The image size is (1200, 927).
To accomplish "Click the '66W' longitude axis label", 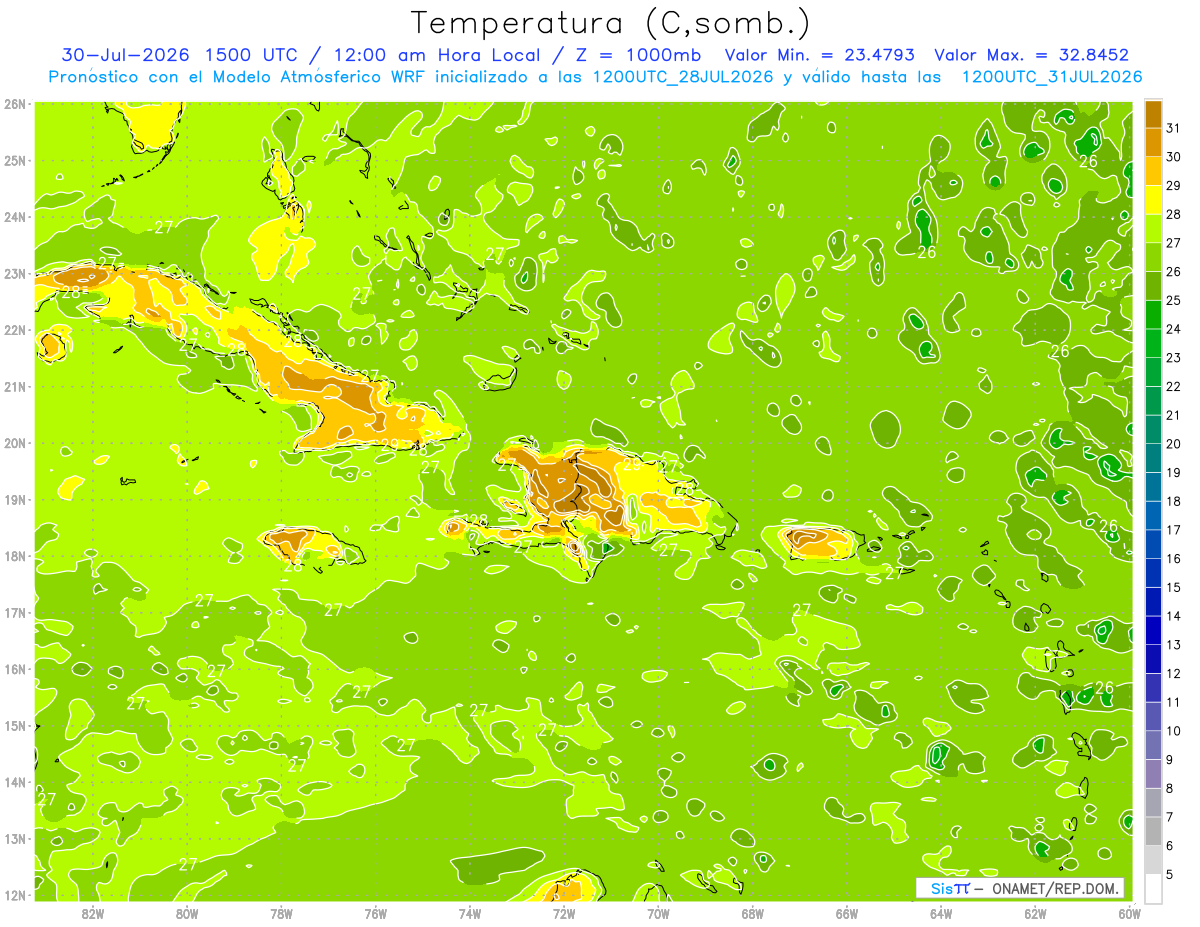I will pos(847,913).
